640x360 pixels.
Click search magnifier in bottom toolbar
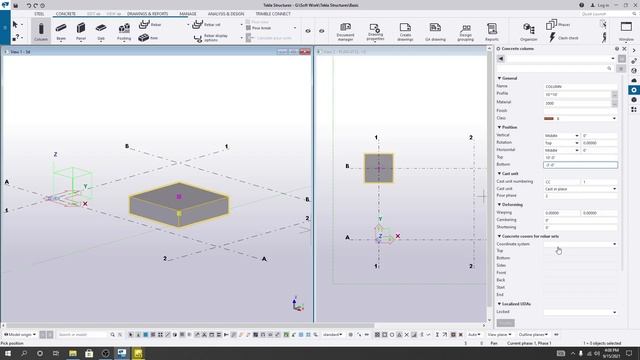[x=112, y=335]
